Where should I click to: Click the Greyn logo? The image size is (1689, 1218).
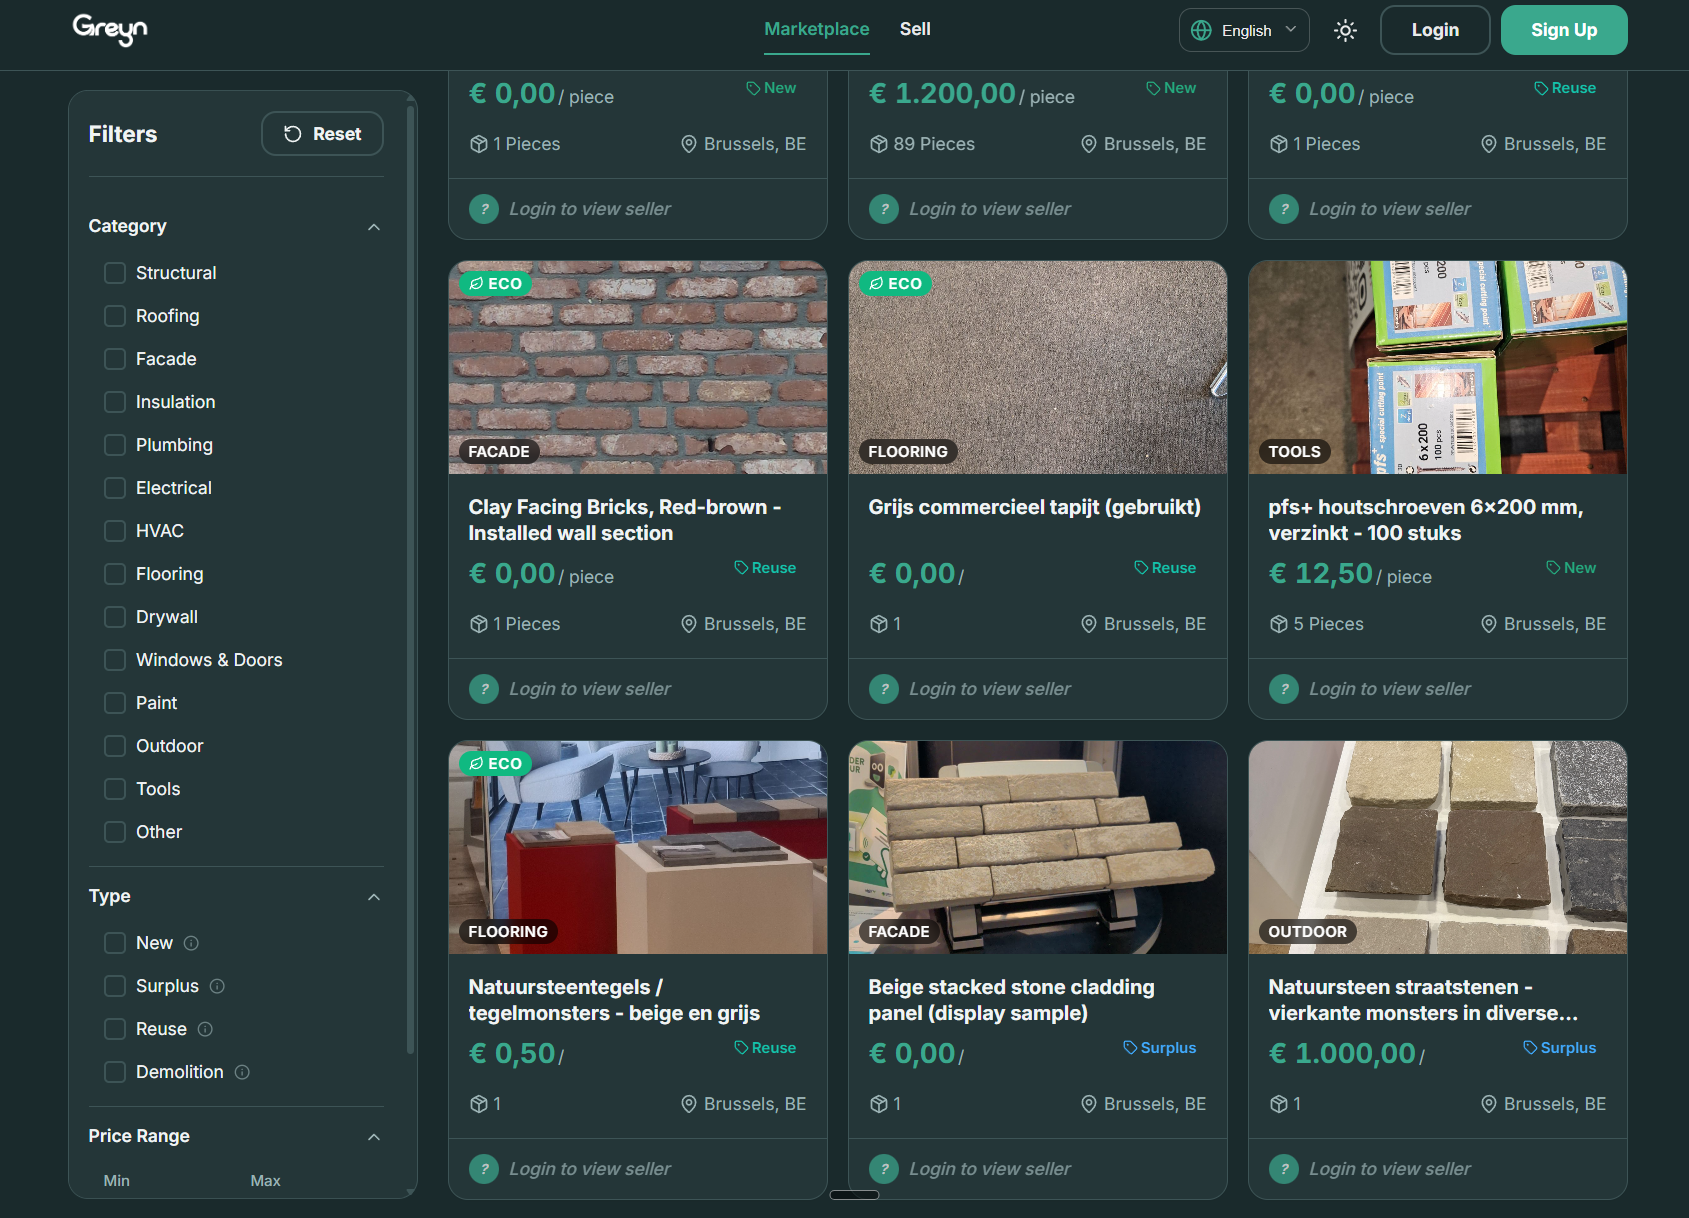(110, 30)
